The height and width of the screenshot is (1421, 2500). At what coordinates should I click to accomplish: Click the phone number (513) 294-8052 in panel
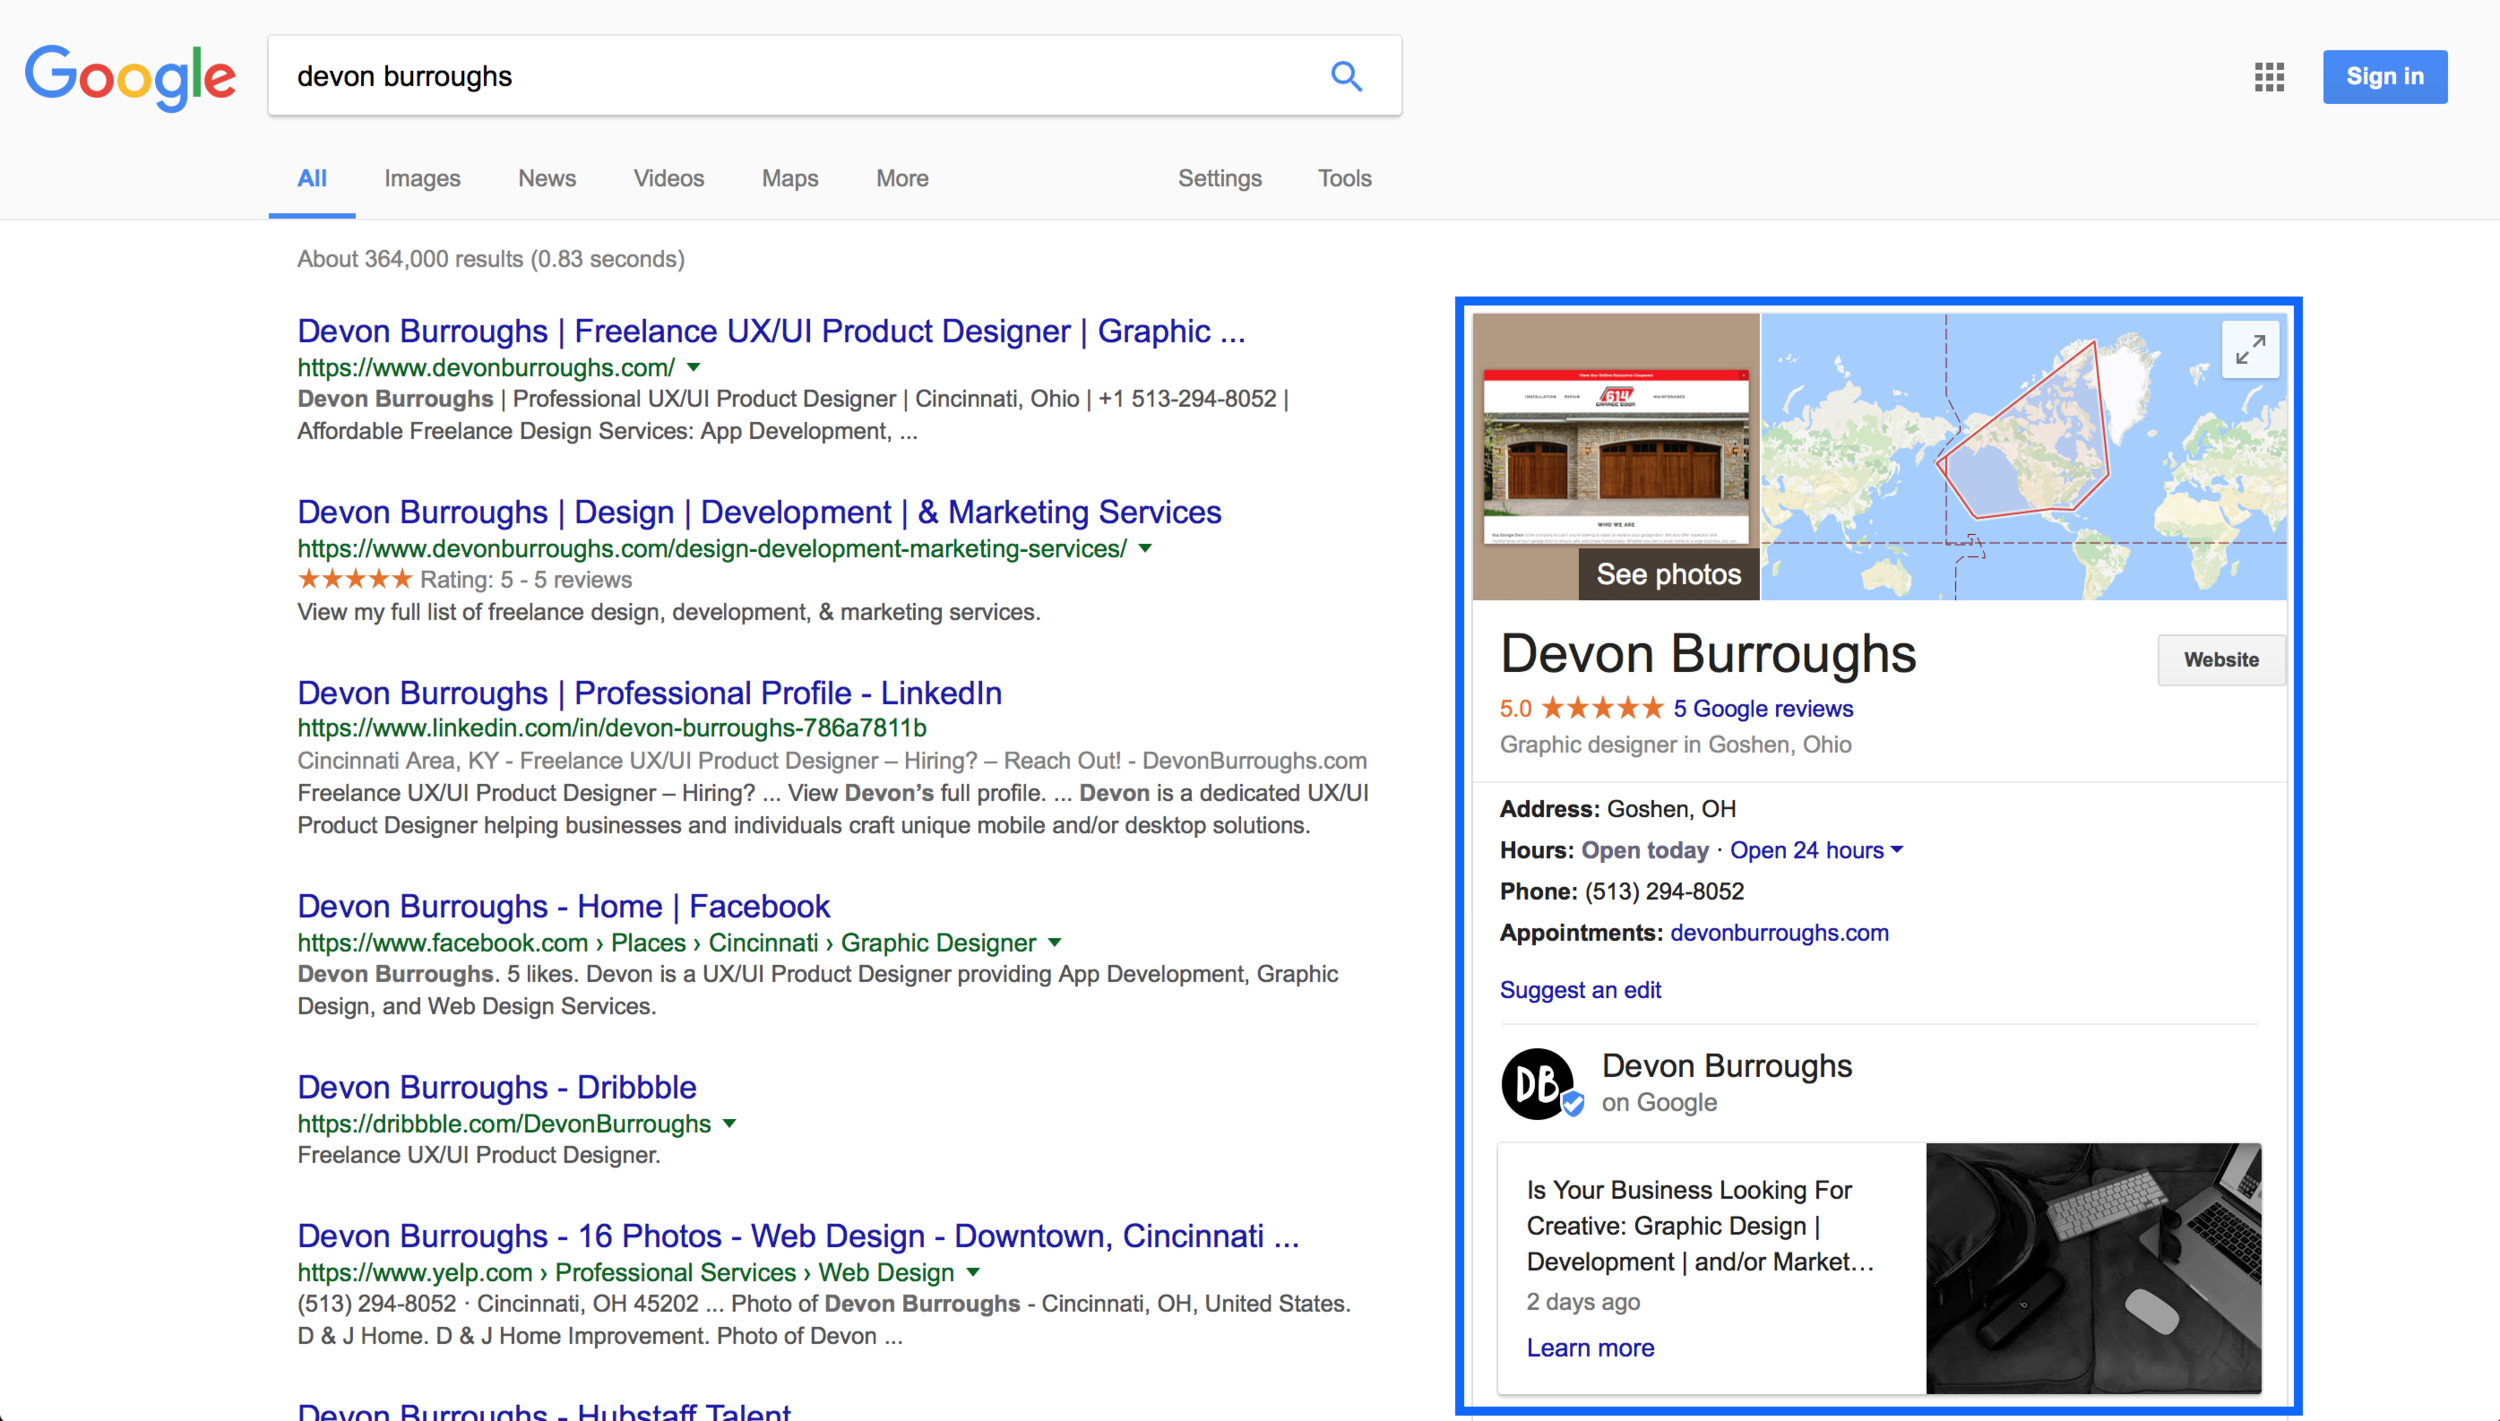[x=1664, y=891]
